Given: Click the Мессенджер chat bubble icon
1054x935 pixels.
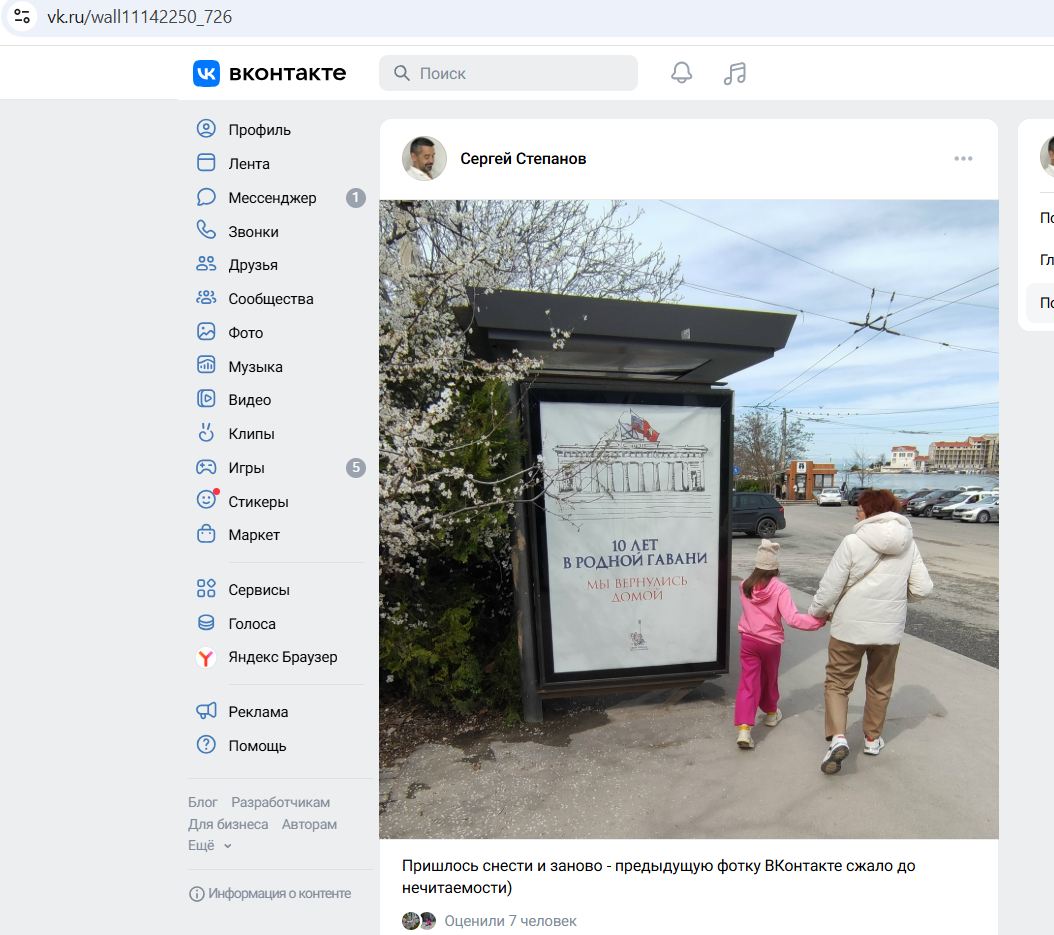Looking at the screenshot, I should click(206, 197).
